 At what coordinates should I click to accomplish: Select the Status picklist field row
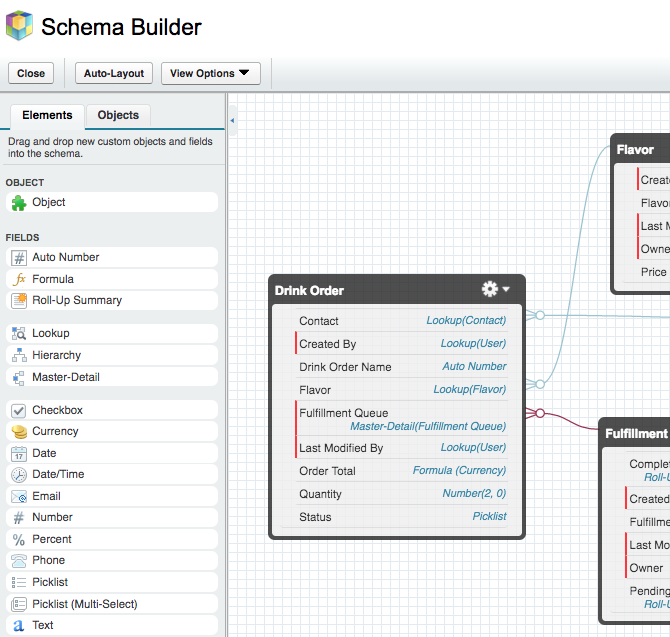click(402, 517)
